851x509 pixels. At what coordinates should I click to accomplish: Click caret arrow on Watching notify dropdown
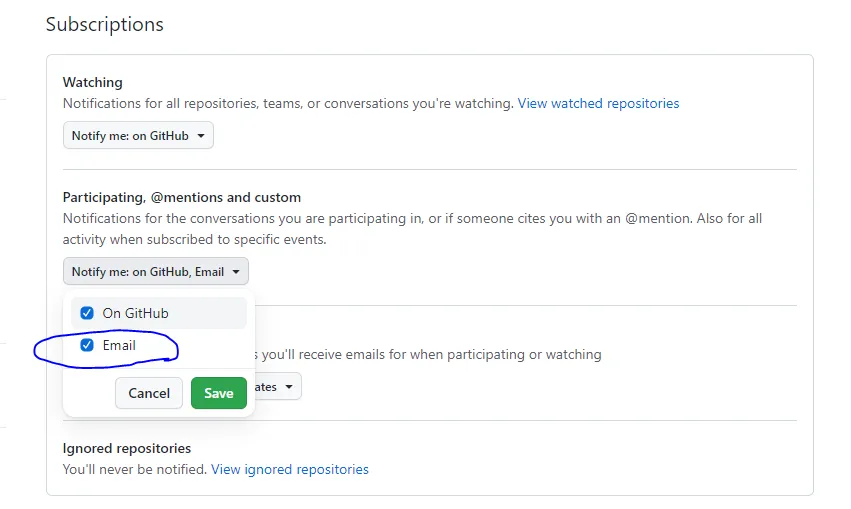201,136
